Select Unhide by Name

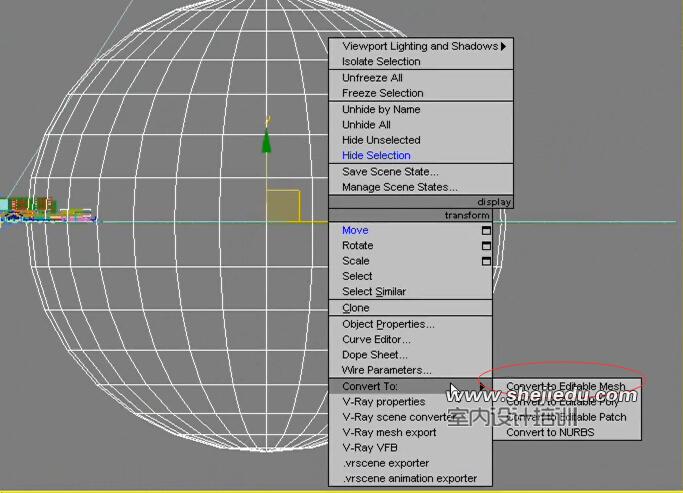(x=421, y=109)
